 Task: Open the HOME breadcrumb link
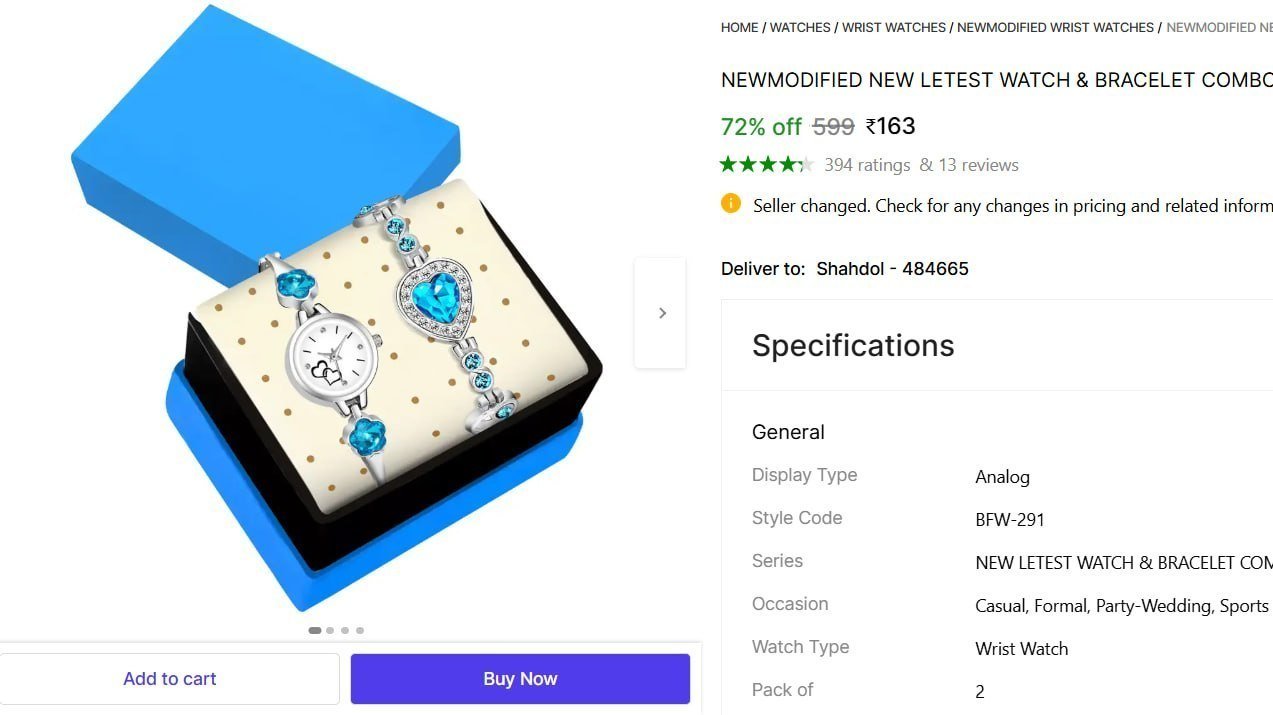(x=739, y=28)
